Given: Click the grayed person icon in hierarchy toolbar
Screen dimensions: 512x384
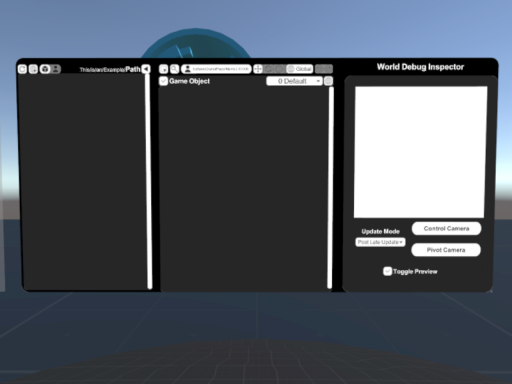Looking at the screenshot, I should pos(56,69).
